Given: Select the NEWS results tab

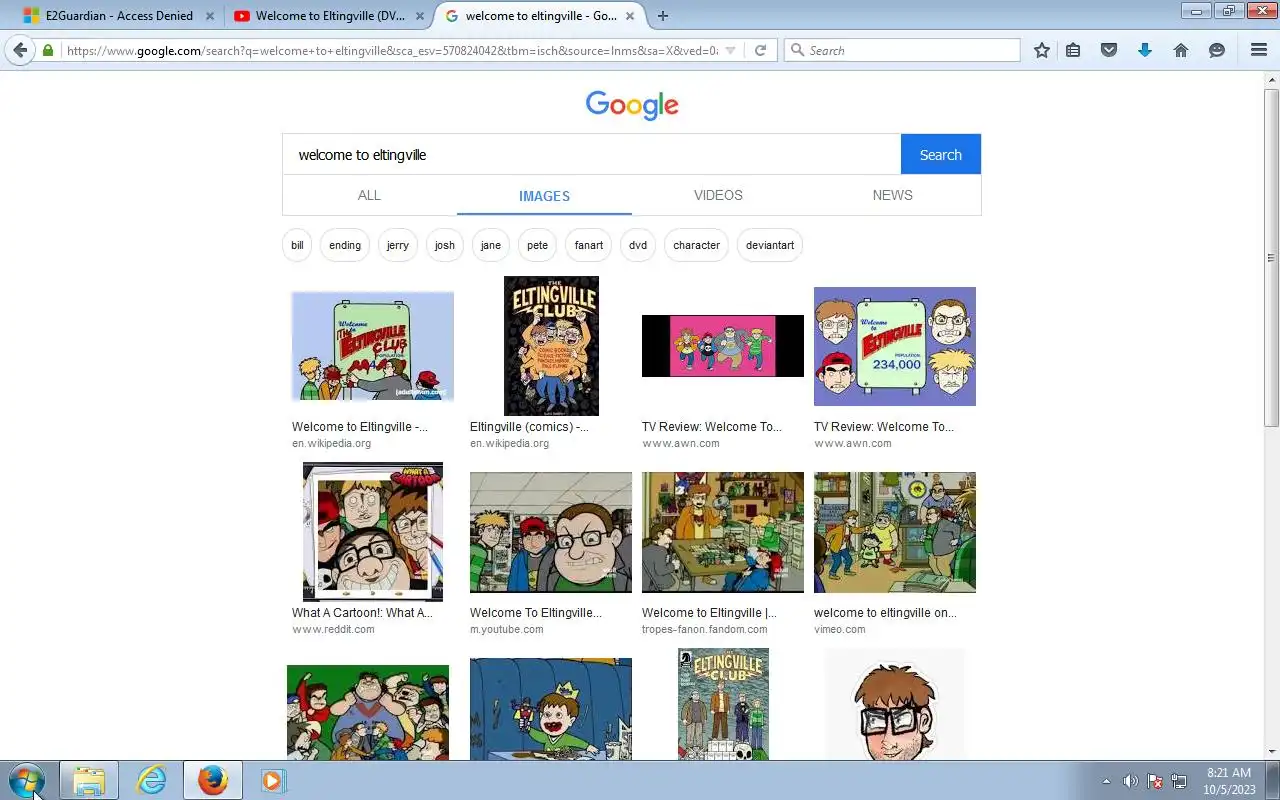Looking at the screenshot, I should pos(892,195).
